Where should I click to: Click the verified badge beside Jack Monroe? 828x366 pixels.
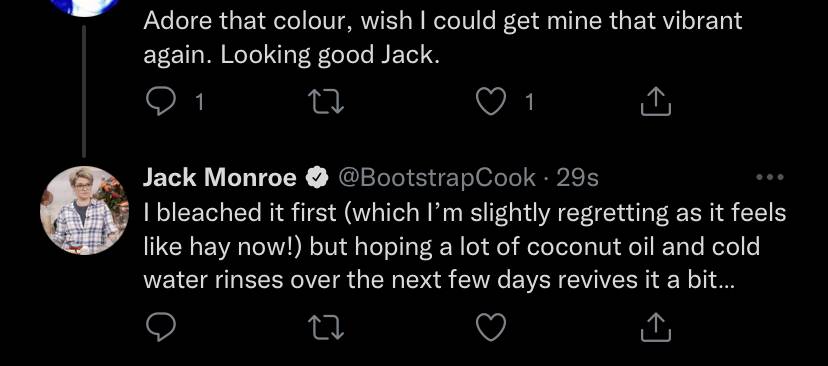[315, 179]
